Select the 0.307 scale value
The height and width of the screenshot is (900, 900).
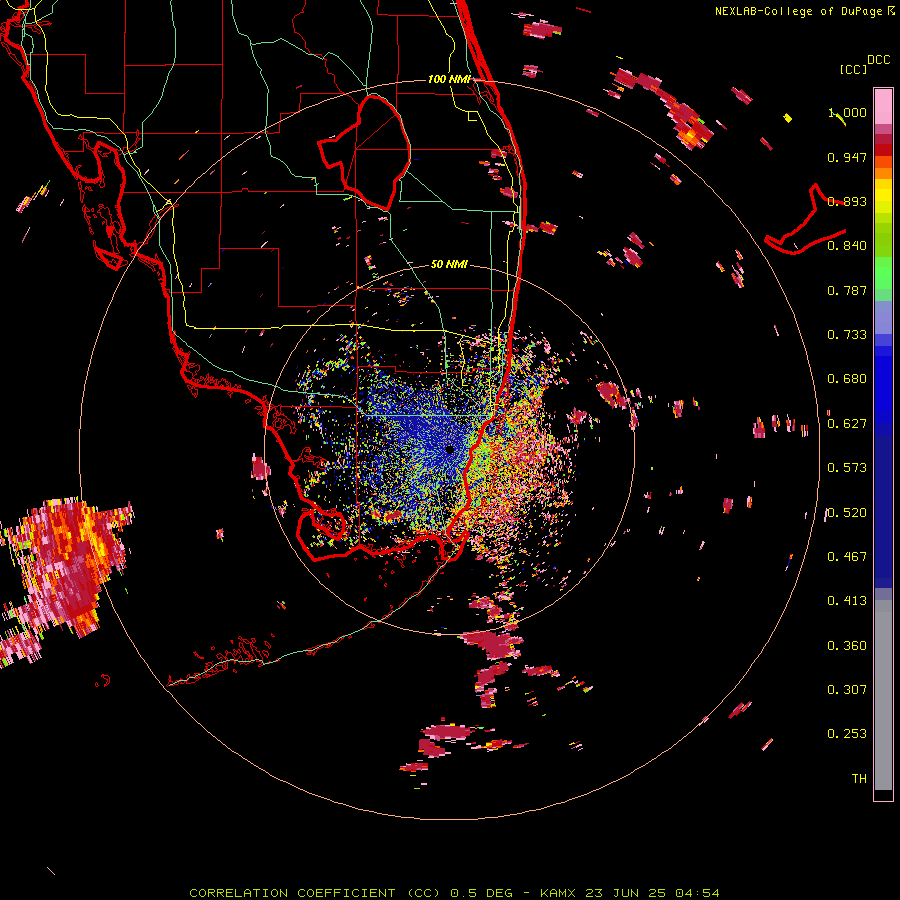click(x=847, y=690)
